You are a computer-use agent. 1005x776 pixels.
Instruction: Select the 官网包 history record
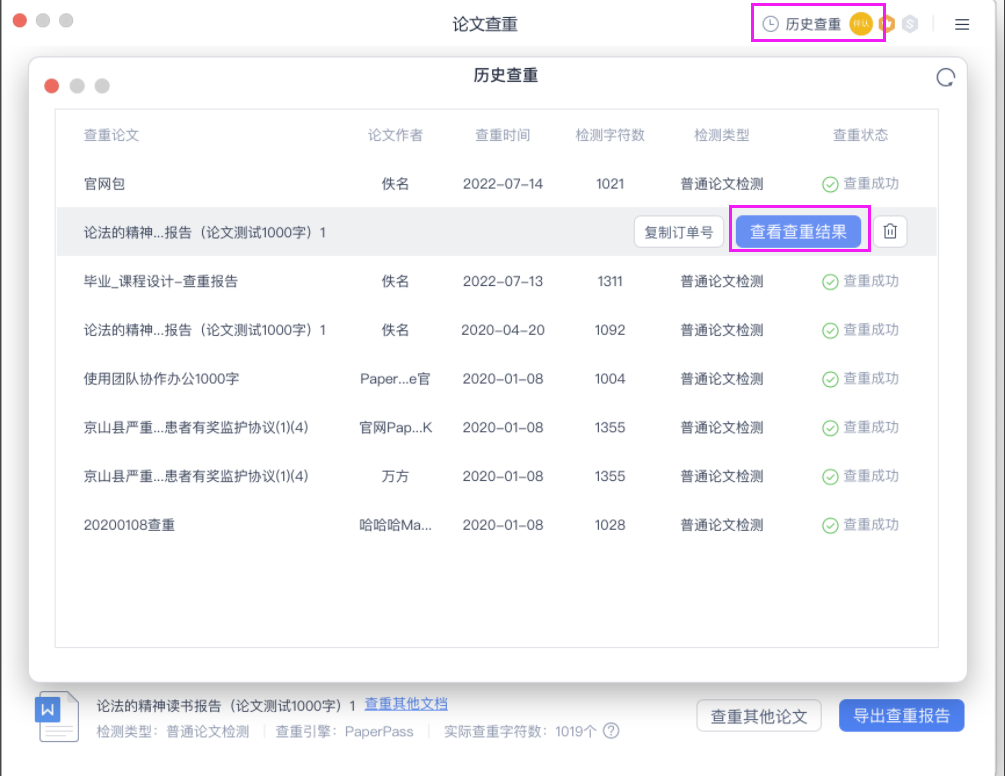[x=104, y=184]
